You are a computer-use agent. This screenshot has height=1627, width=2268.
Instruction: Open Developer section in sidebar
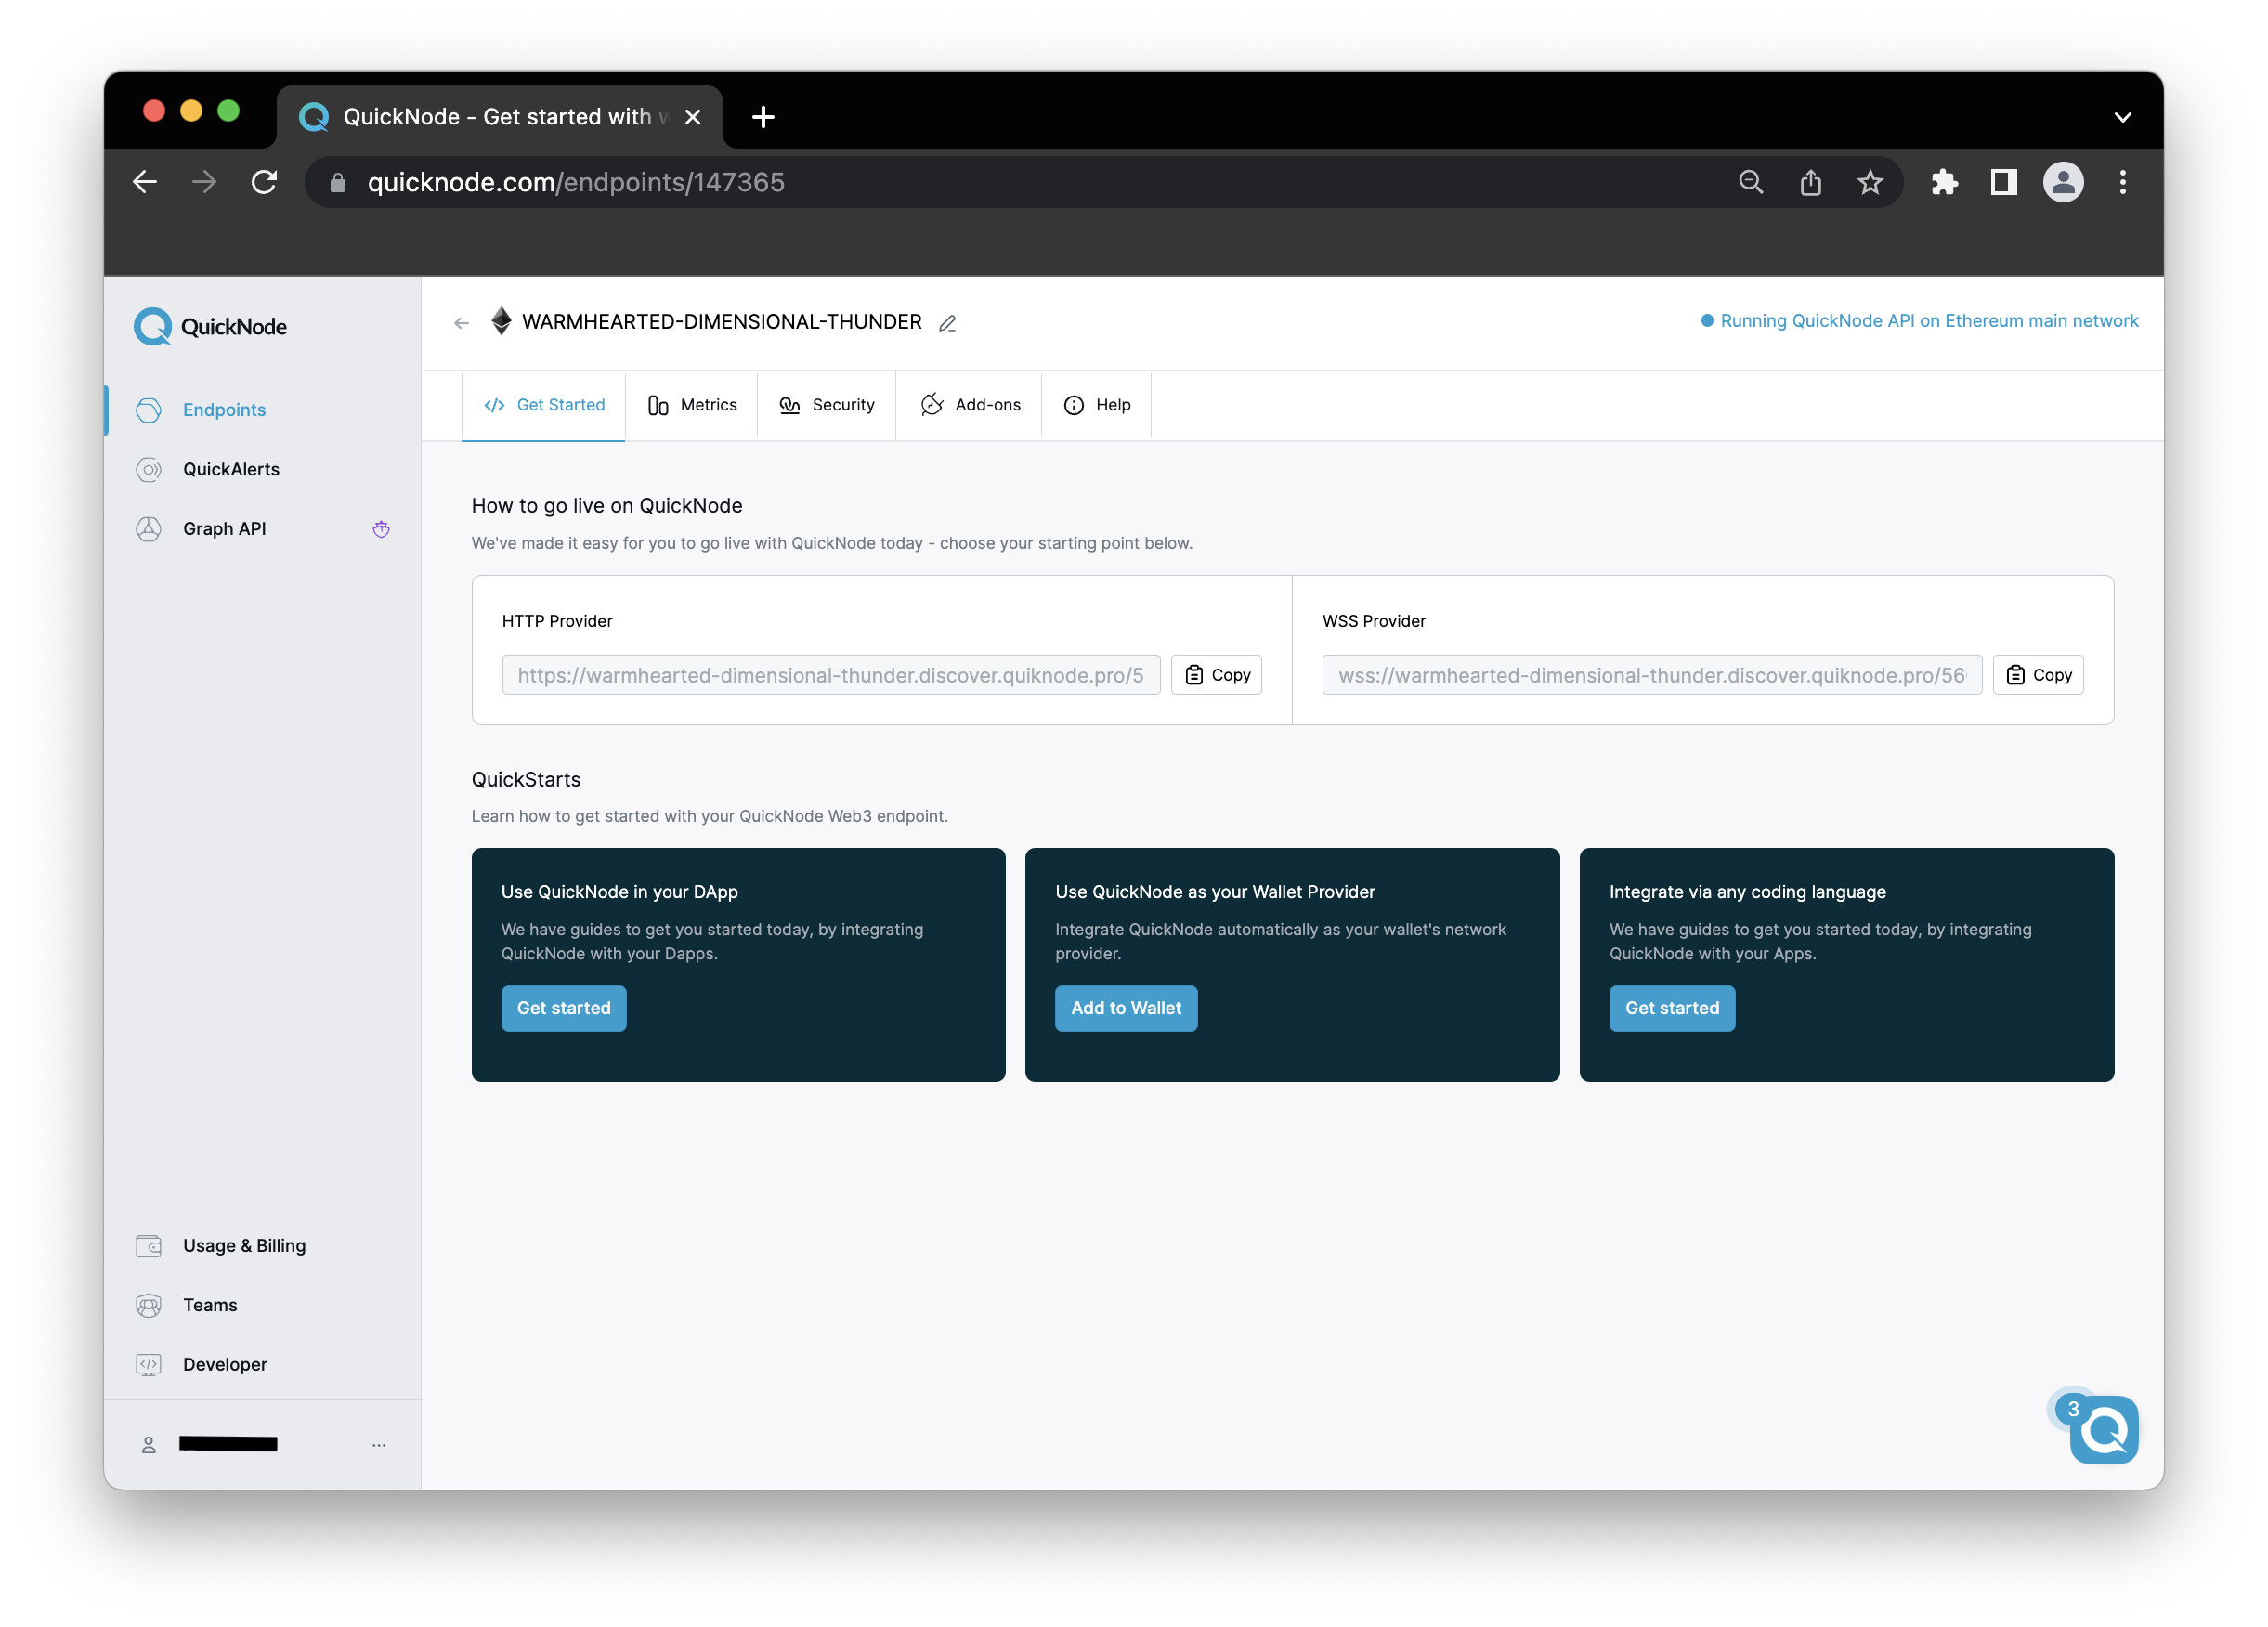(225, 1365)
